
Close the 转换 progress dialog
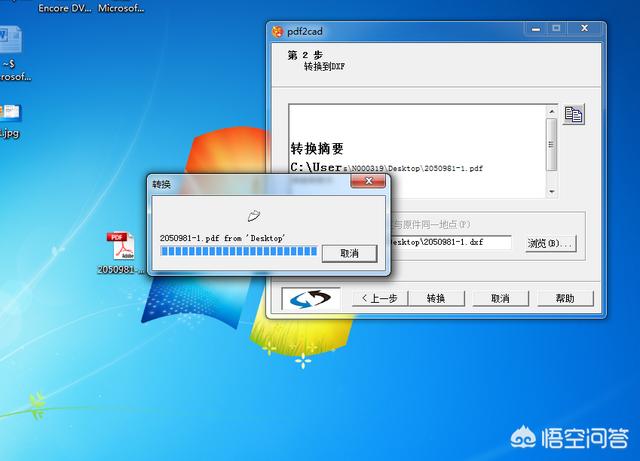coord(368,181)
